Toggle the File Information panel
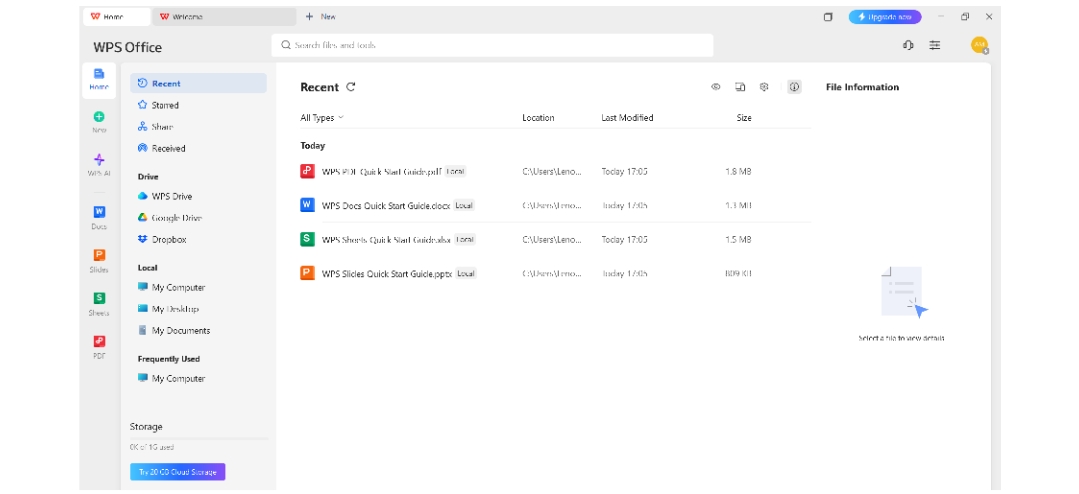The height and width of the screenshot is (494, 1079). 794,87
